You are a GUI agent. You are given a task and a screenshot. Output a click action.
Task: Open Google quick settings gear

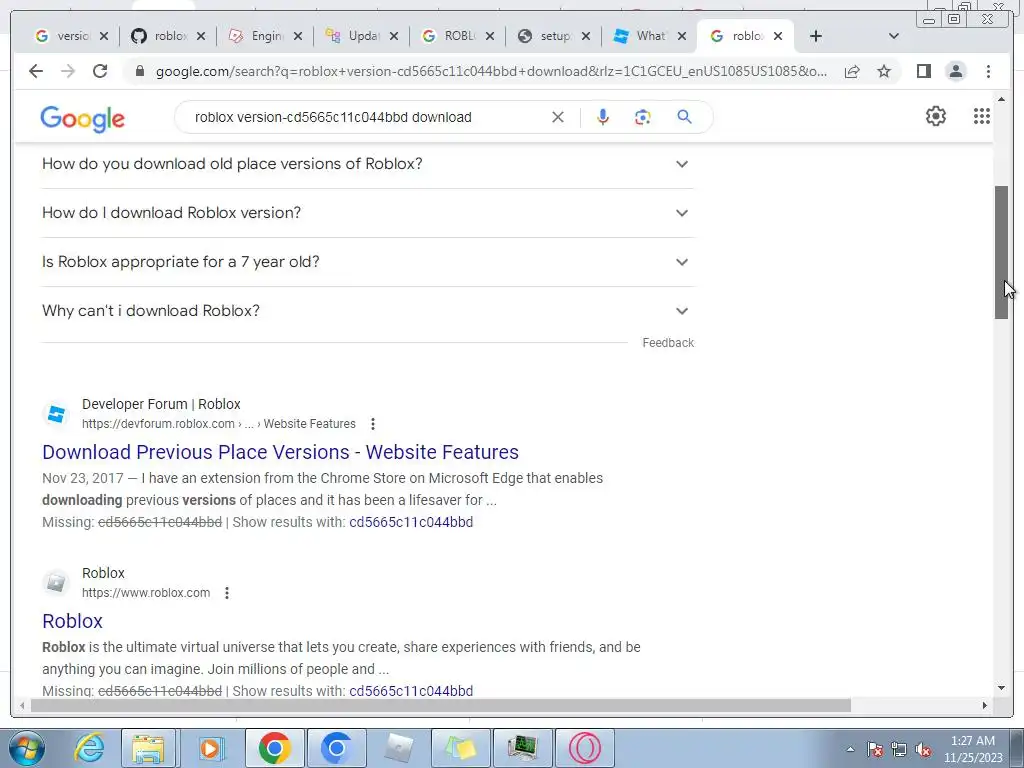936,116
